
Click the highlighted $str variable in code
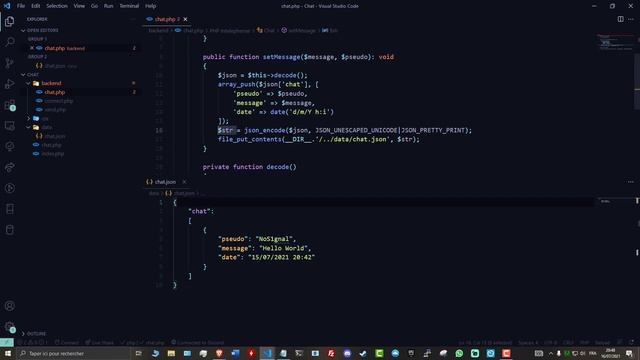point(226,130)
